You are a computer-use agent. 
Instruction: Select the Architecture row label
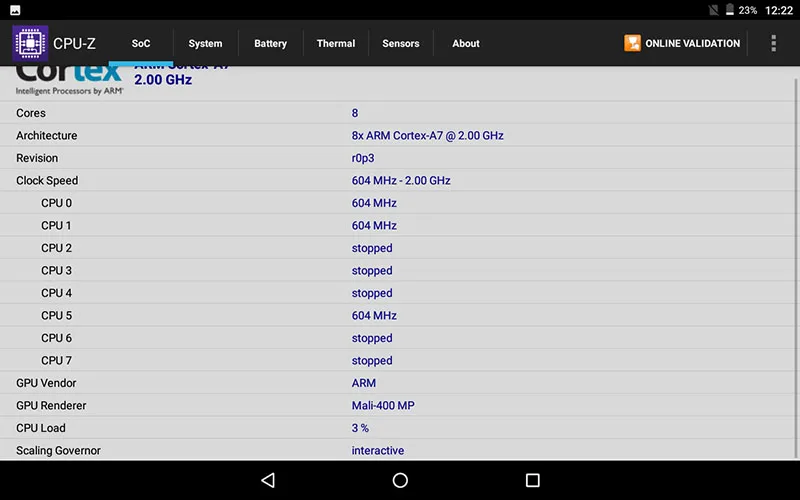point(46,135)
